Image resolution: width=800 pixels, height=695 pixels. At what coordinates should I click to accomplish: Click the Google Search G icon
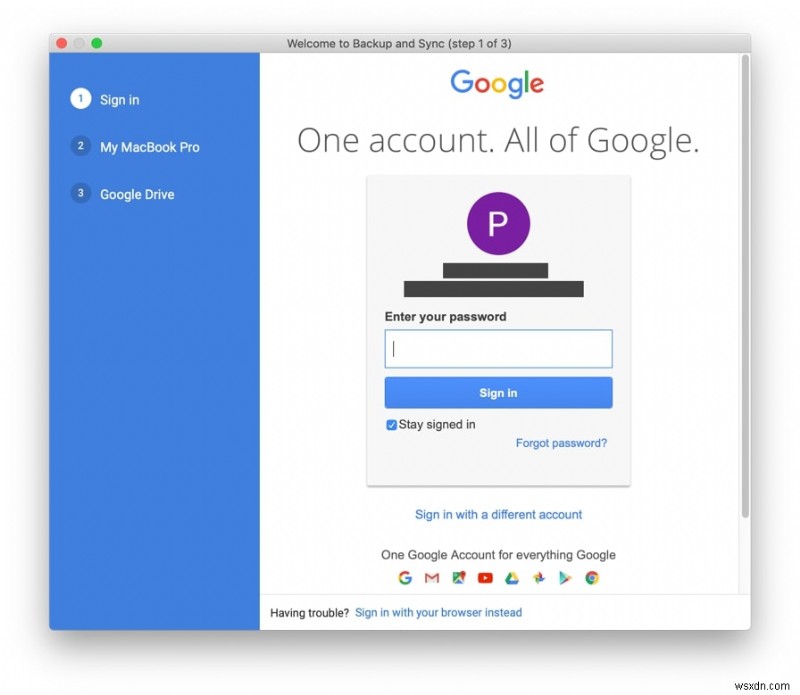405,578
